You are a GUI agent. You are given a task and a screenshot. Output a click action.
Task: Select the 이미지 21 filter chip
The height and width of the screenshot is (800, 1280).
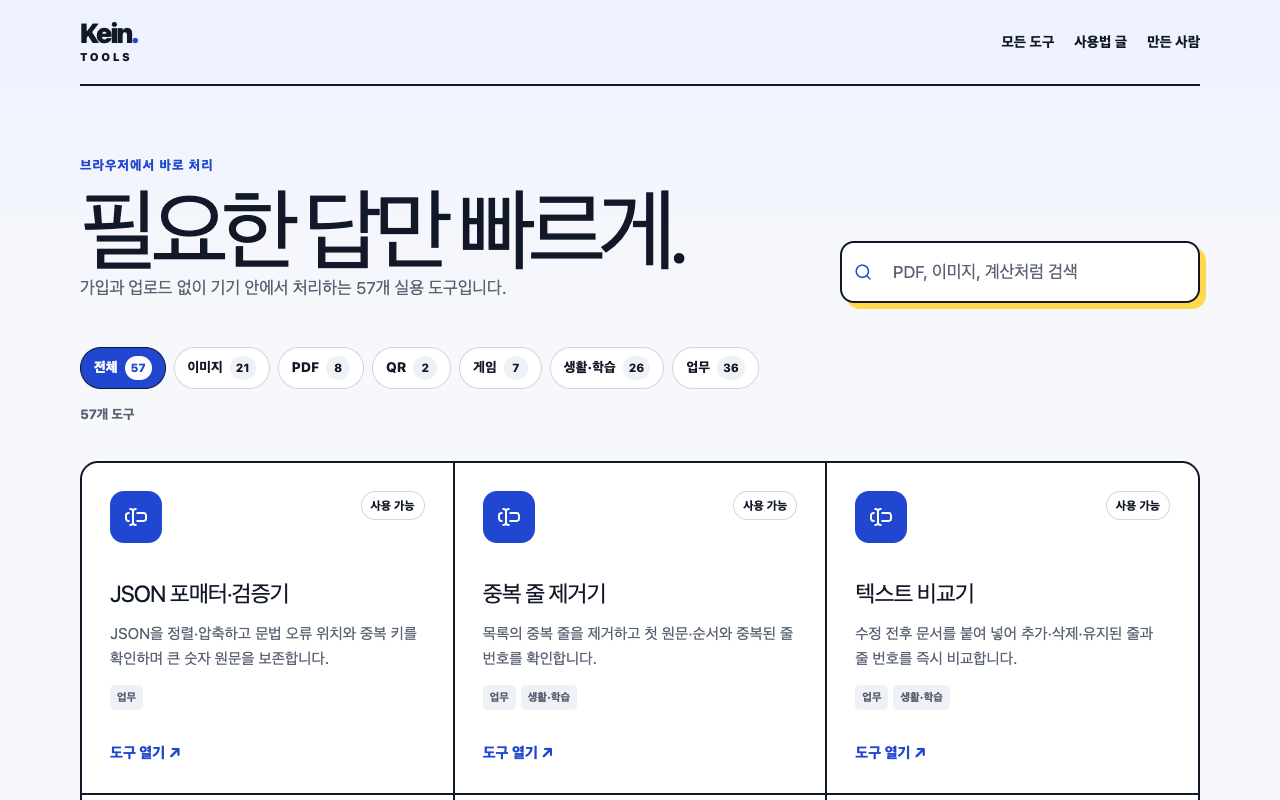pos(222,368)
